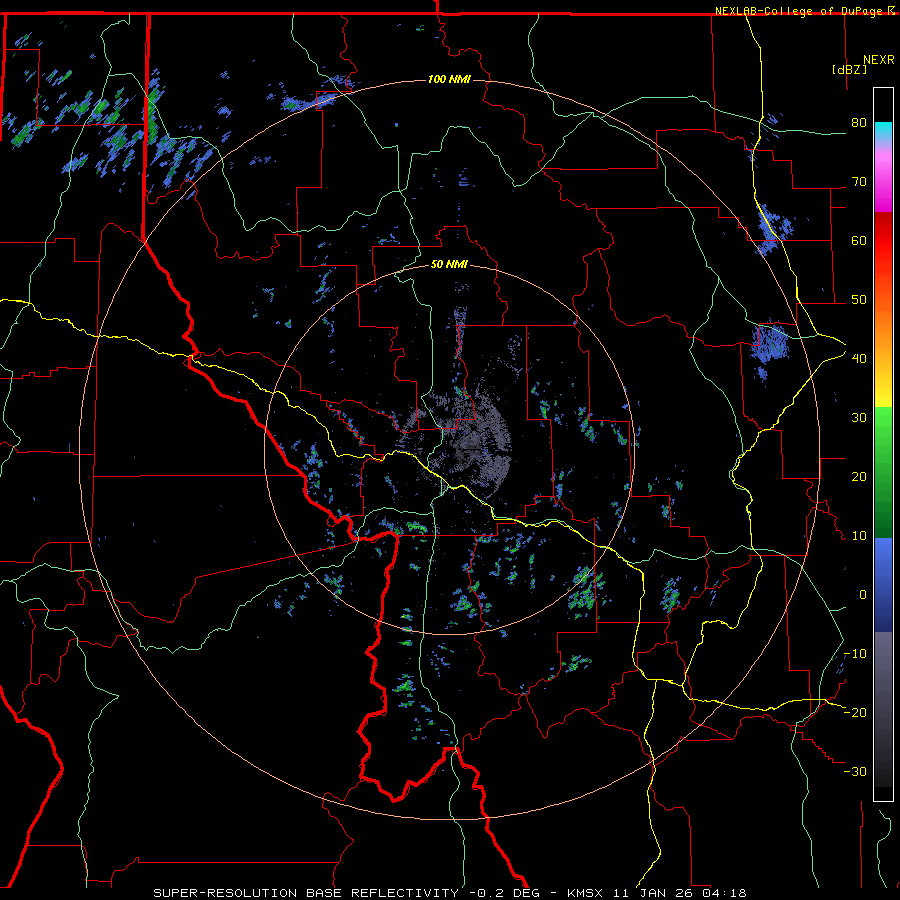Image resolution: width=900 pixels, height=900 pixels.
Task: Click the "11 JAN 26 04:18" timestamp
Action: coord(680,893)
